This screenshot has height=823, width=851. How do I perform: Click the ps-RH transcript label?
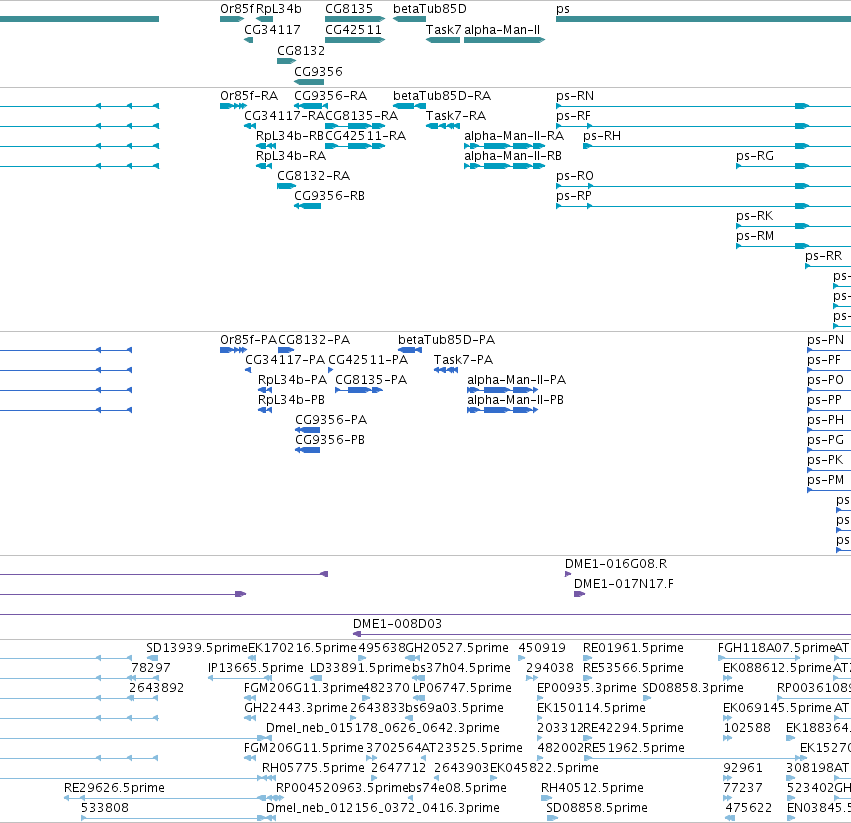click(601, 136)
